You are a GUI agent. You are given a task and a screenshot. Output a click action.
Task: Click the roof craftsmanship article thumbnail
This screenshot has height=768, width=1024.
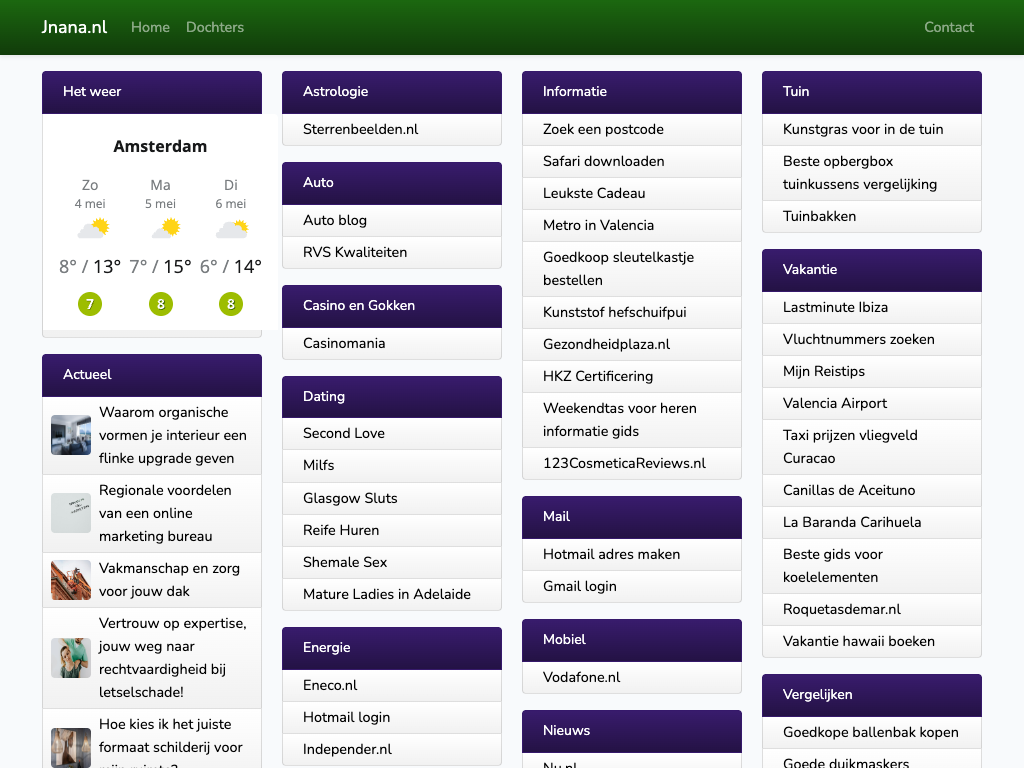71,580
